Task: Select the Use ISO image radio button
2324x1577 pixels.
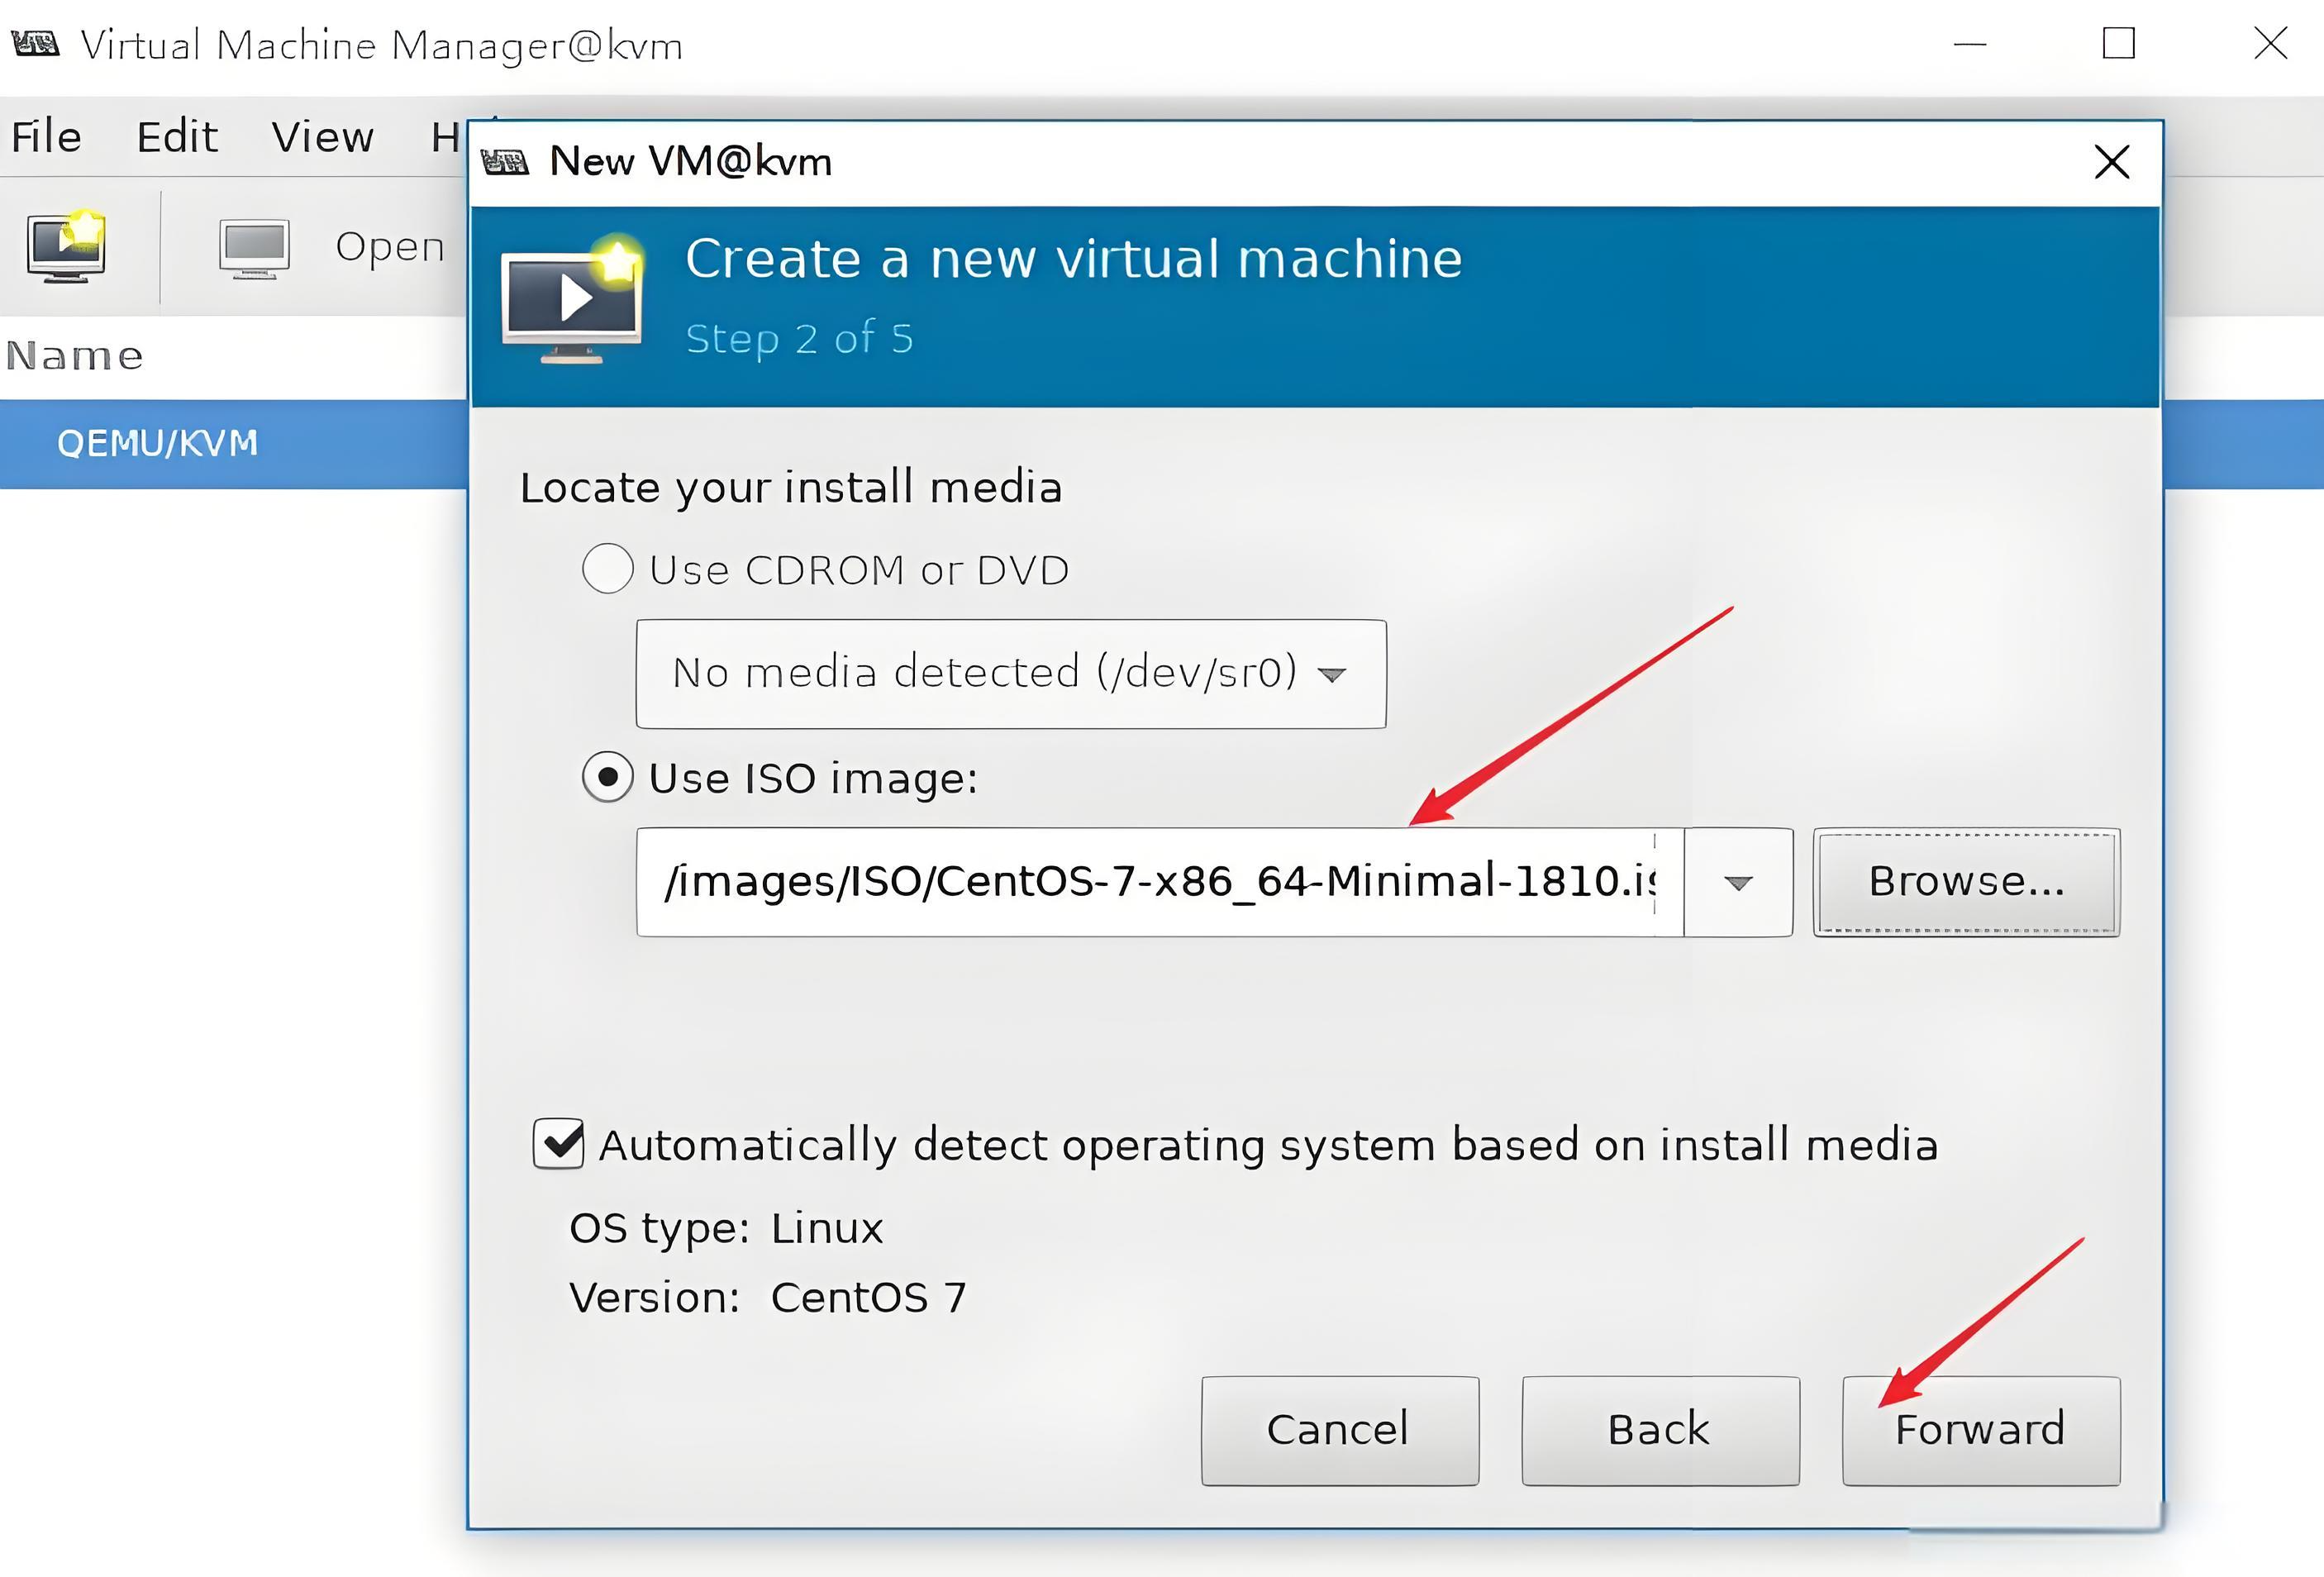Action: (x=608, y=777)
